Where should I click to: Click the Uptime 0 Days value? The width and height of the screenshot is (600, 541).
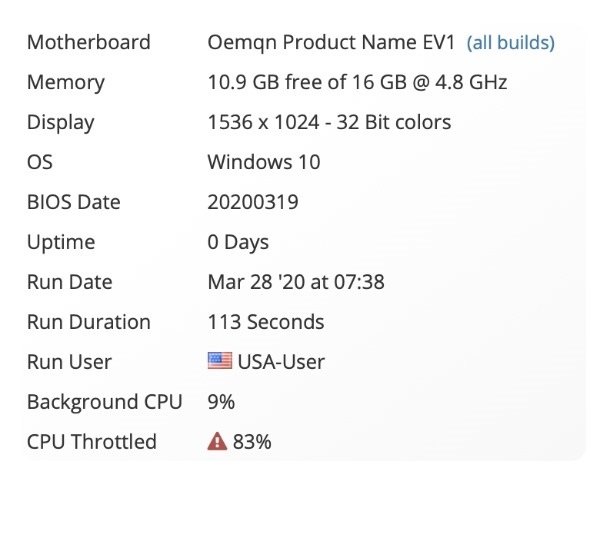click(x=238, y=242)
